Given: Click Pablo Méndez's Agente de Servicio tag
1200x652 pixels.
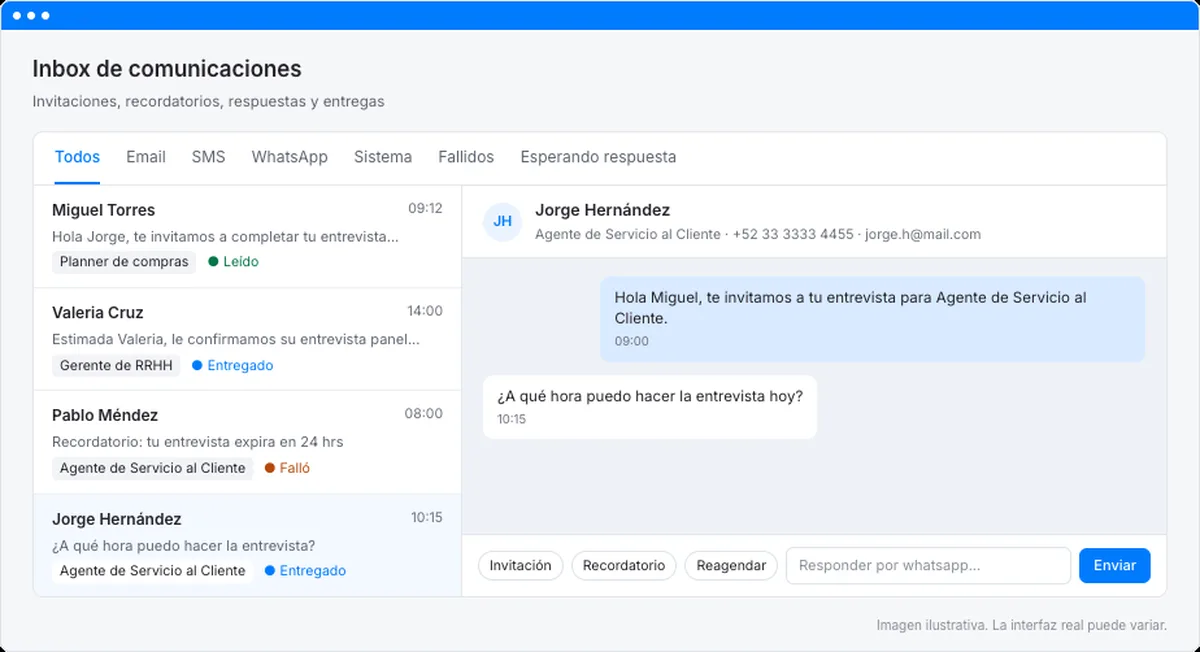Looking at the screenshot, I should point(152,468).
